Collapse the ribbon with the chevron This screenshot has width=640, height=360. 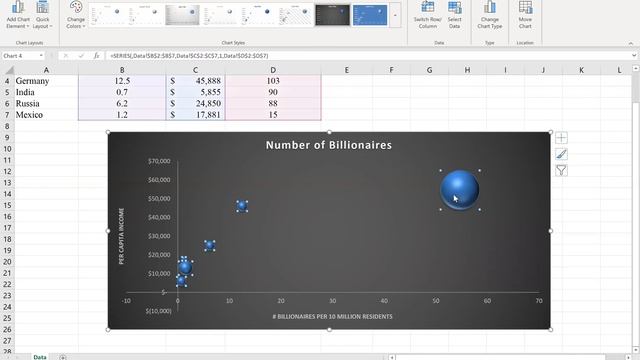tap(631, 43)
